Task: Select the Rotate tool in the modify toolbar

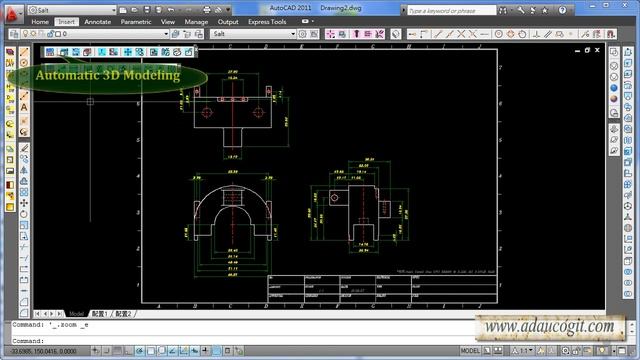Action: (x=24, y=214)
